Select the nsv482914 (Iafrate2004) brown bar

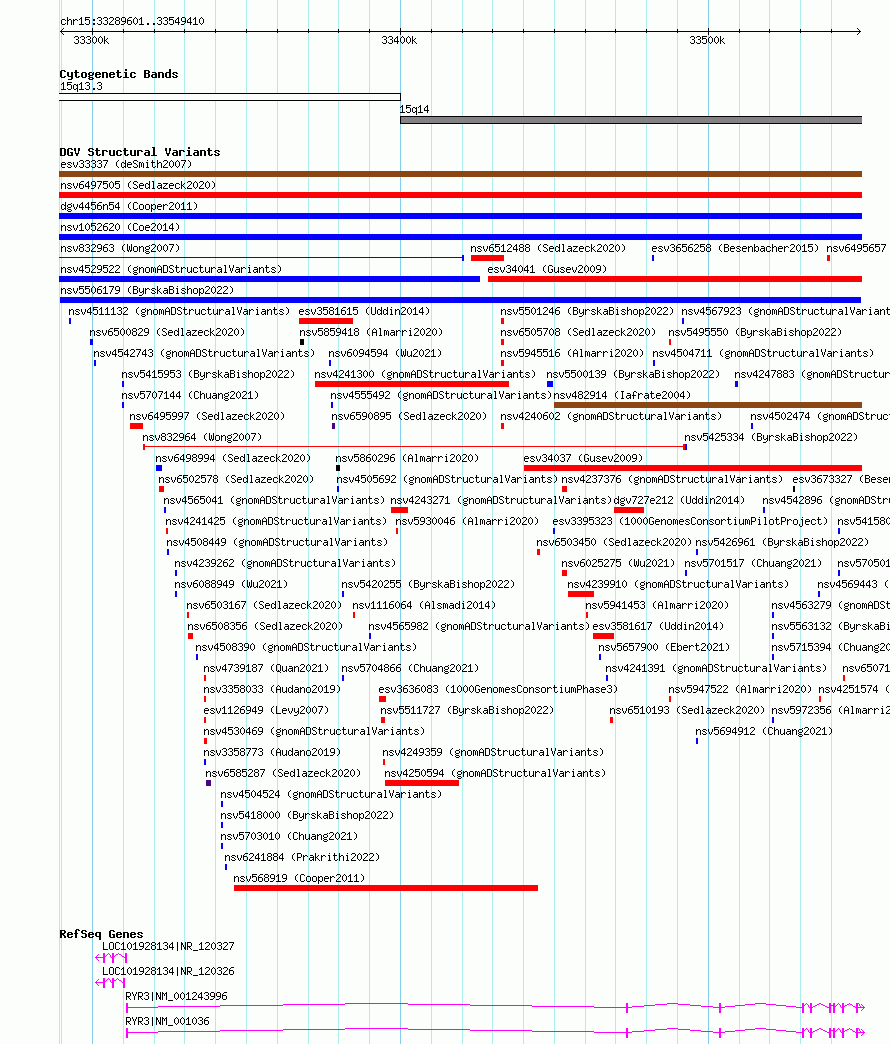point(708,405)
